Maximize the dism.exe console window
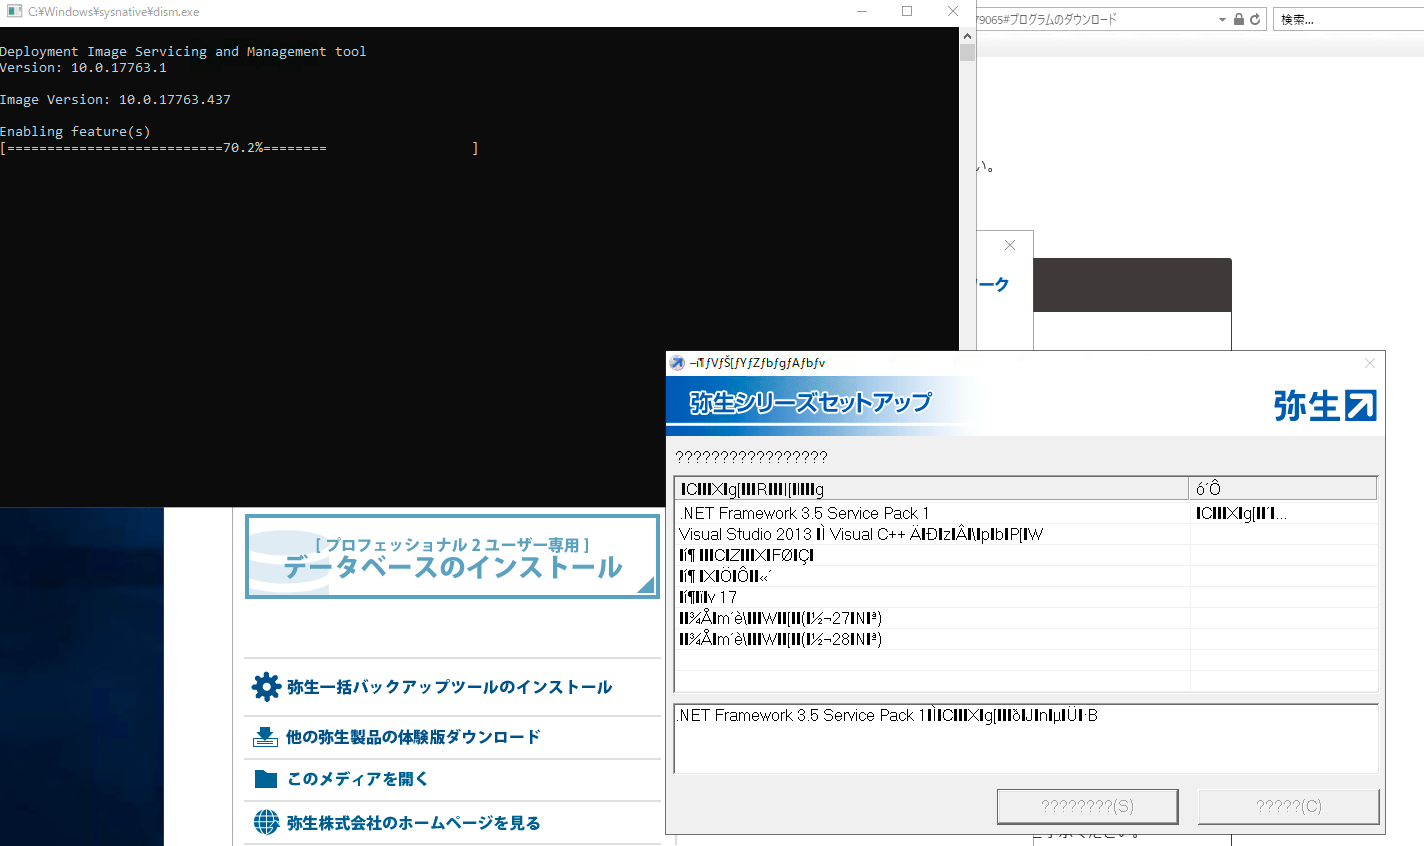Viewport: 1424px width, 846px height. coord(907,12)
